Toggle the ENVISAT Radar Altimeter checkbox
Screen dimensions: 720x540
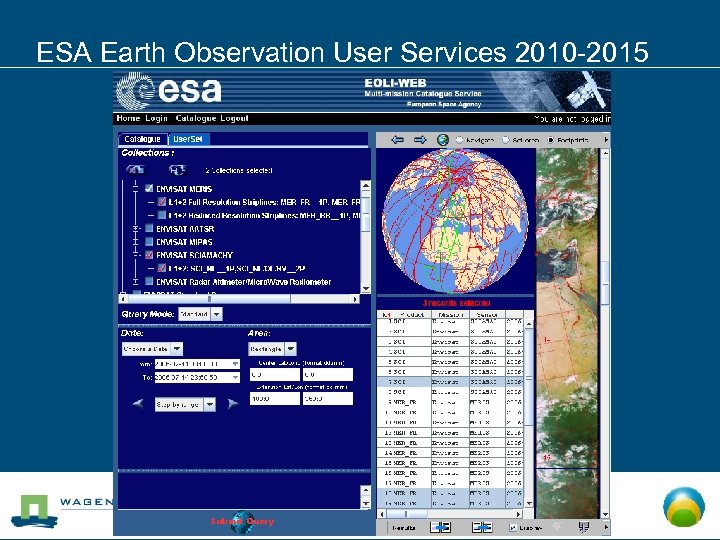149,281
